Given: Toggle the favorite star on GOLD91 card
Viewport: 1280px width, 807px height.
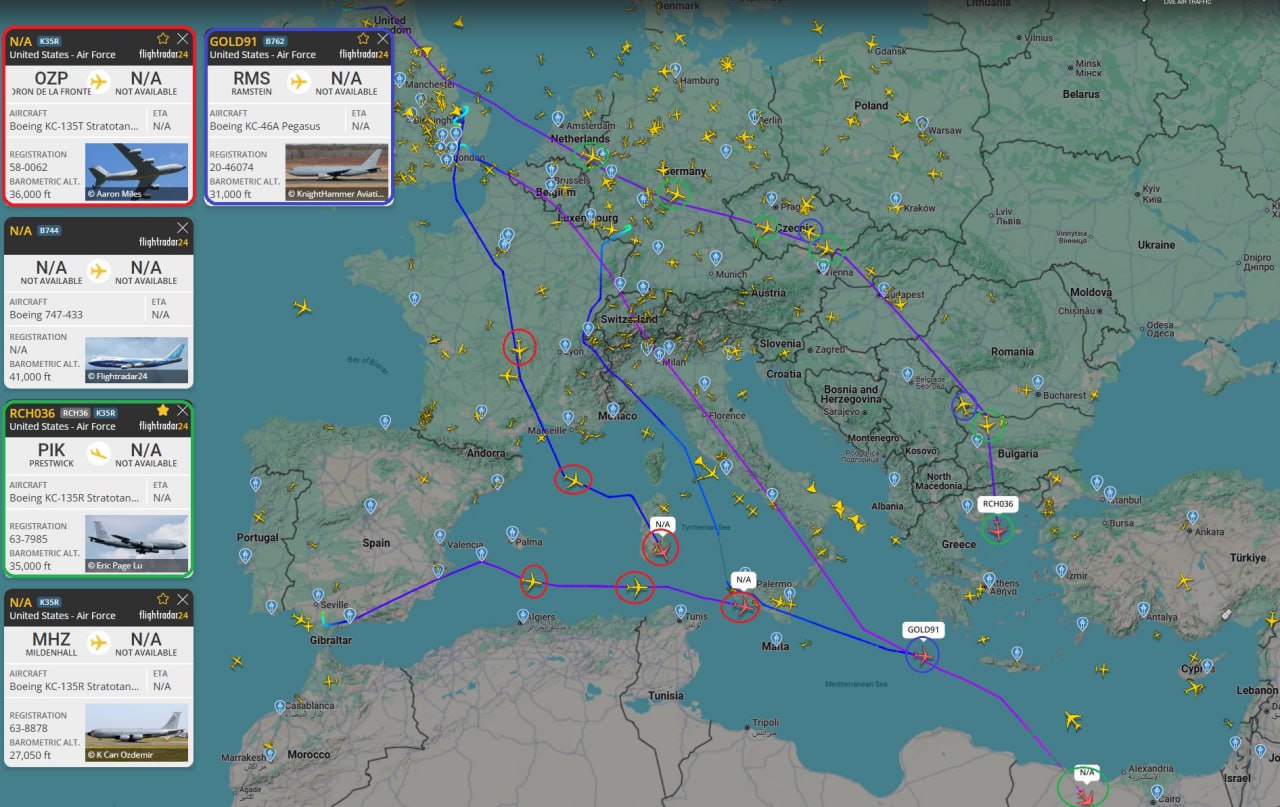Looking at the screenshot, I should 364,39.
